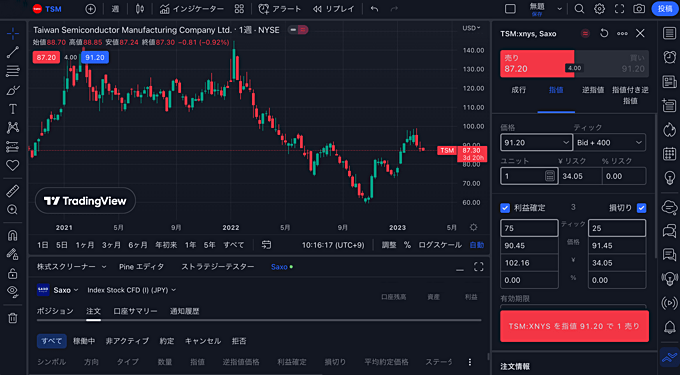Image resolution: width=680 pixels, height=375 pixels.
Task: Toggle the 損切り stop loss checkbox
Action: click(641, 208)
